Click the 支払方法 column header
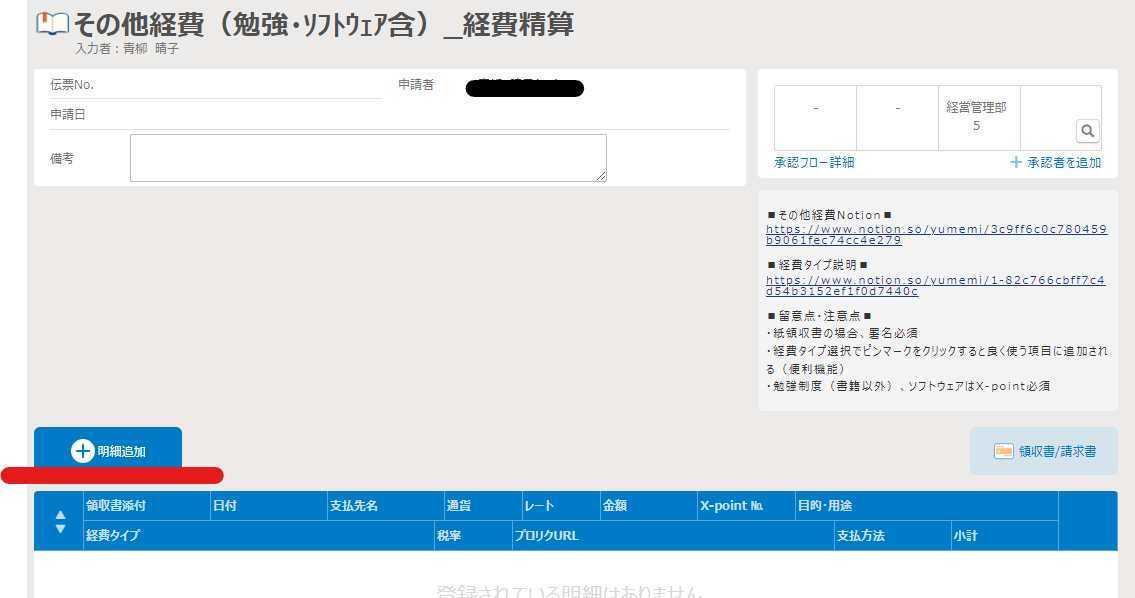The image size is (1135, 598). click(860, 536)
